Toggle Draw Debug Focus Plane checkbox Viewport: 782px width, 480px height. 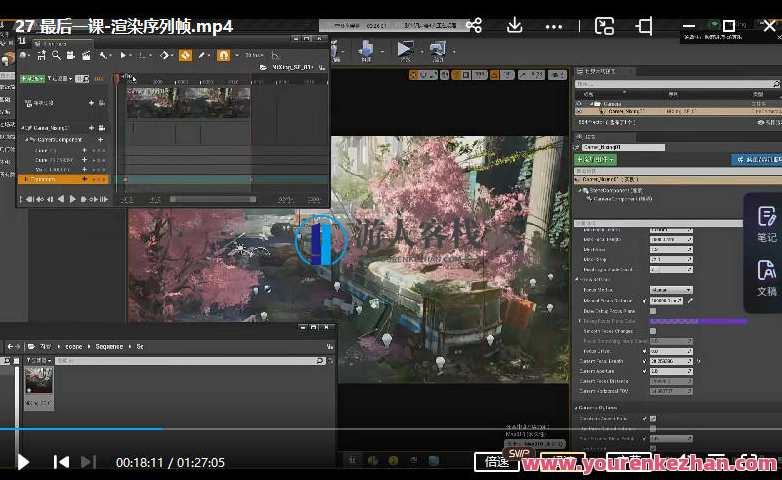click(653, 311)
